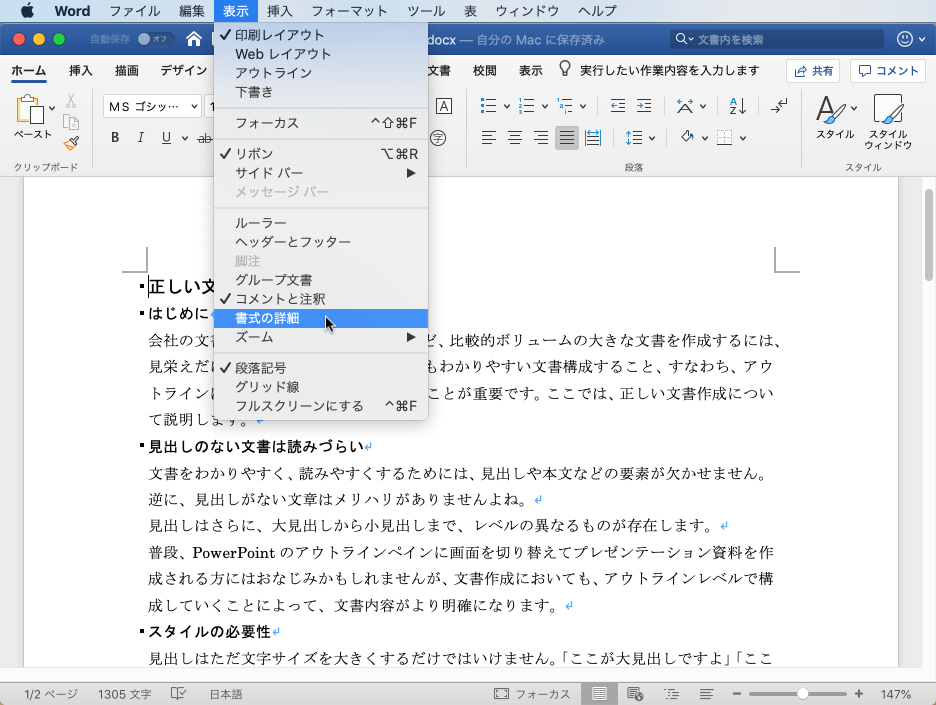The image size is (936, 705).
Task: Click the sort A-Z icon
Action: pos(738,106)
